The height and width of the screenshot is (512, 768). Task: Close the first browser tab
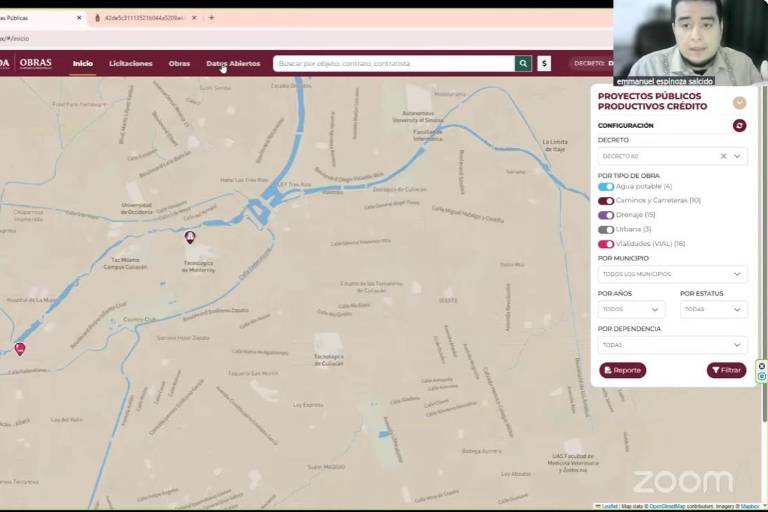[x=79, y=18]
